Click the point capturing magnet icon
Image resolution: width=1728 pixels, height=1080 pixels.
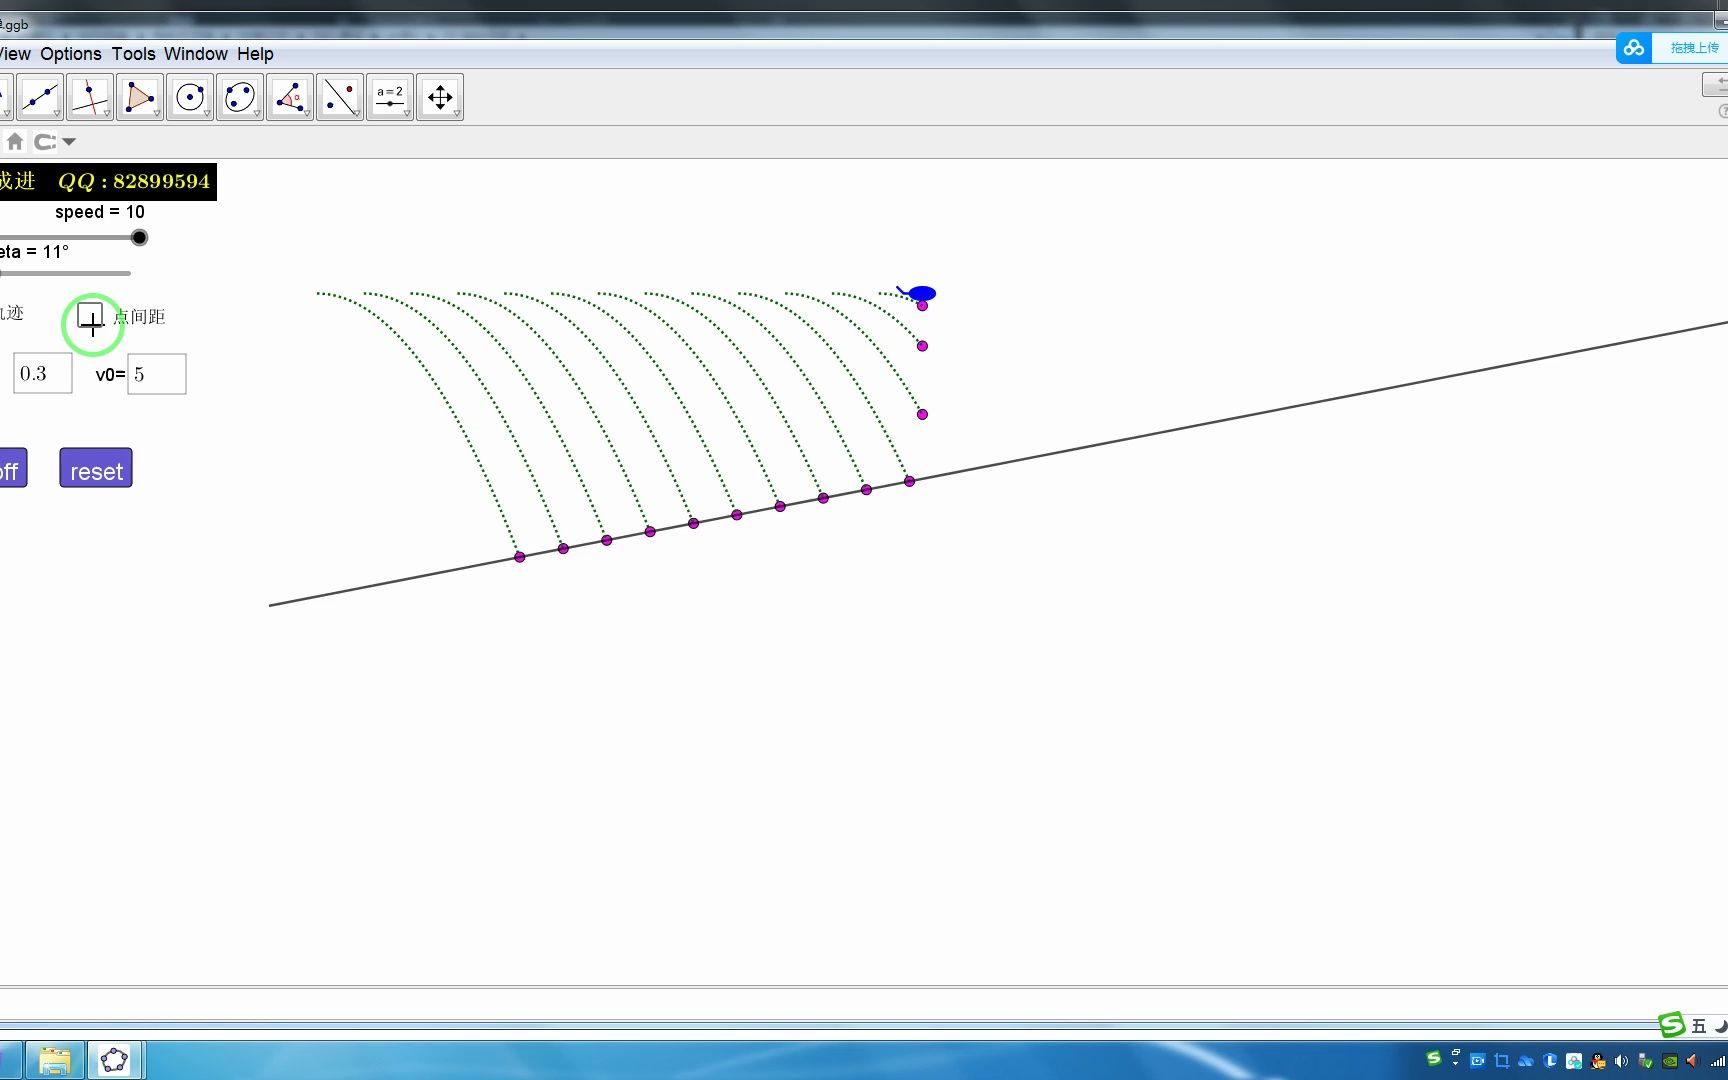[x=45, y=142]
